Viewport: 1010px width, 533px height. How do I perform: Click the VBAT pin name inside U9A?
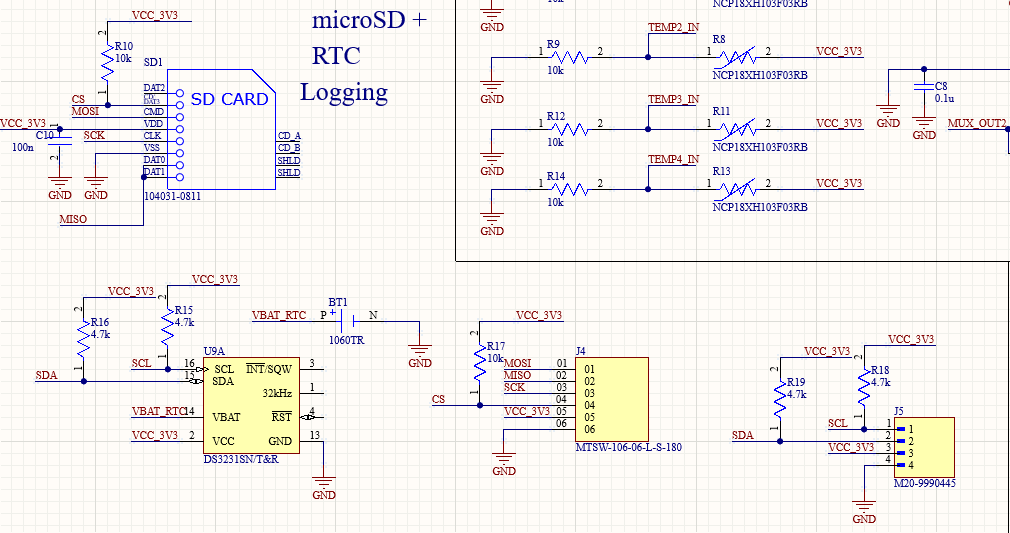(227, 417)
